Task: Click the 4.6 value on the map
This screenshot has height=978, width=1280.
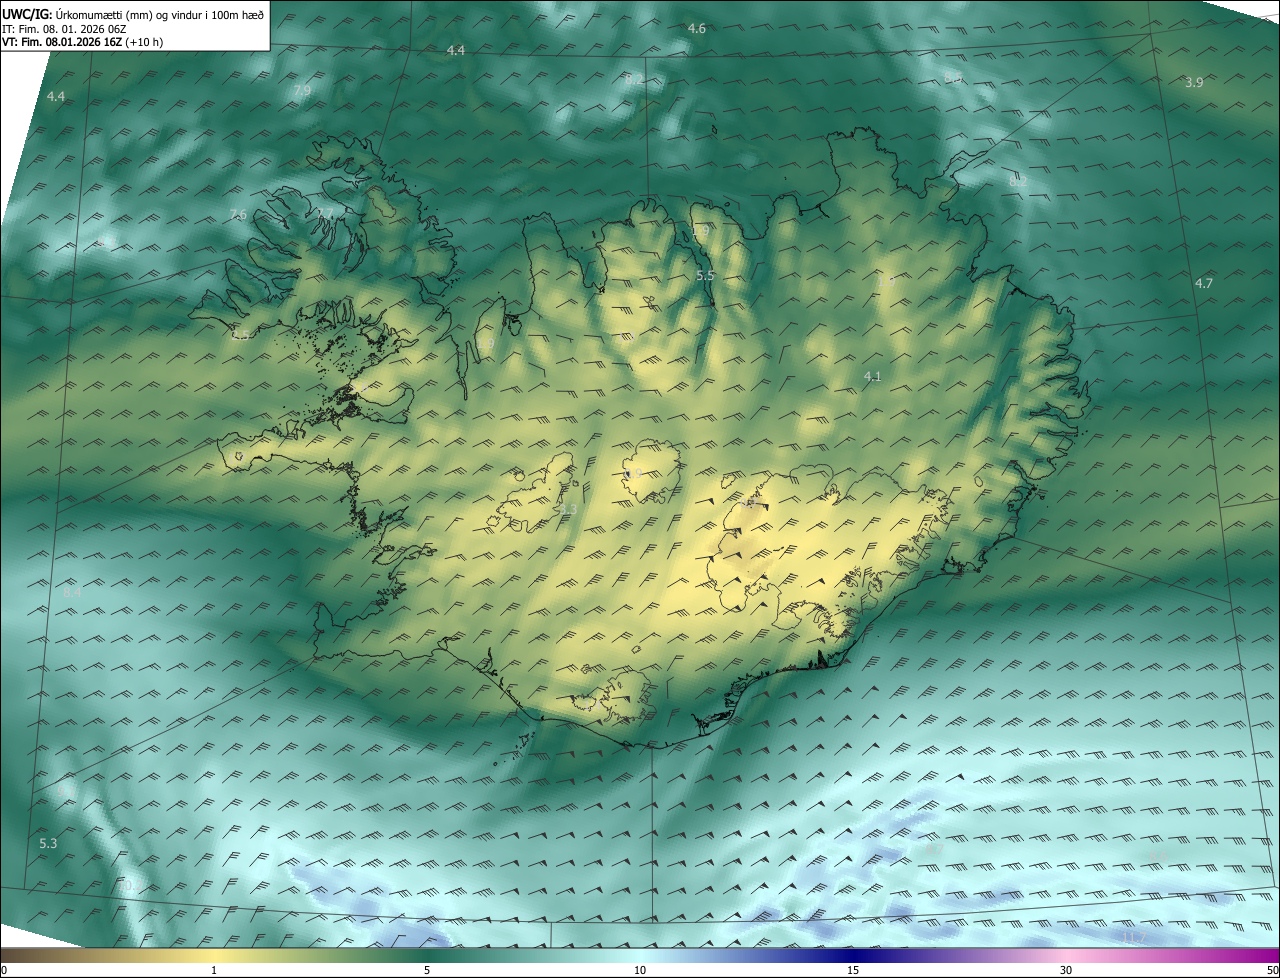Action: coord(697,29)
